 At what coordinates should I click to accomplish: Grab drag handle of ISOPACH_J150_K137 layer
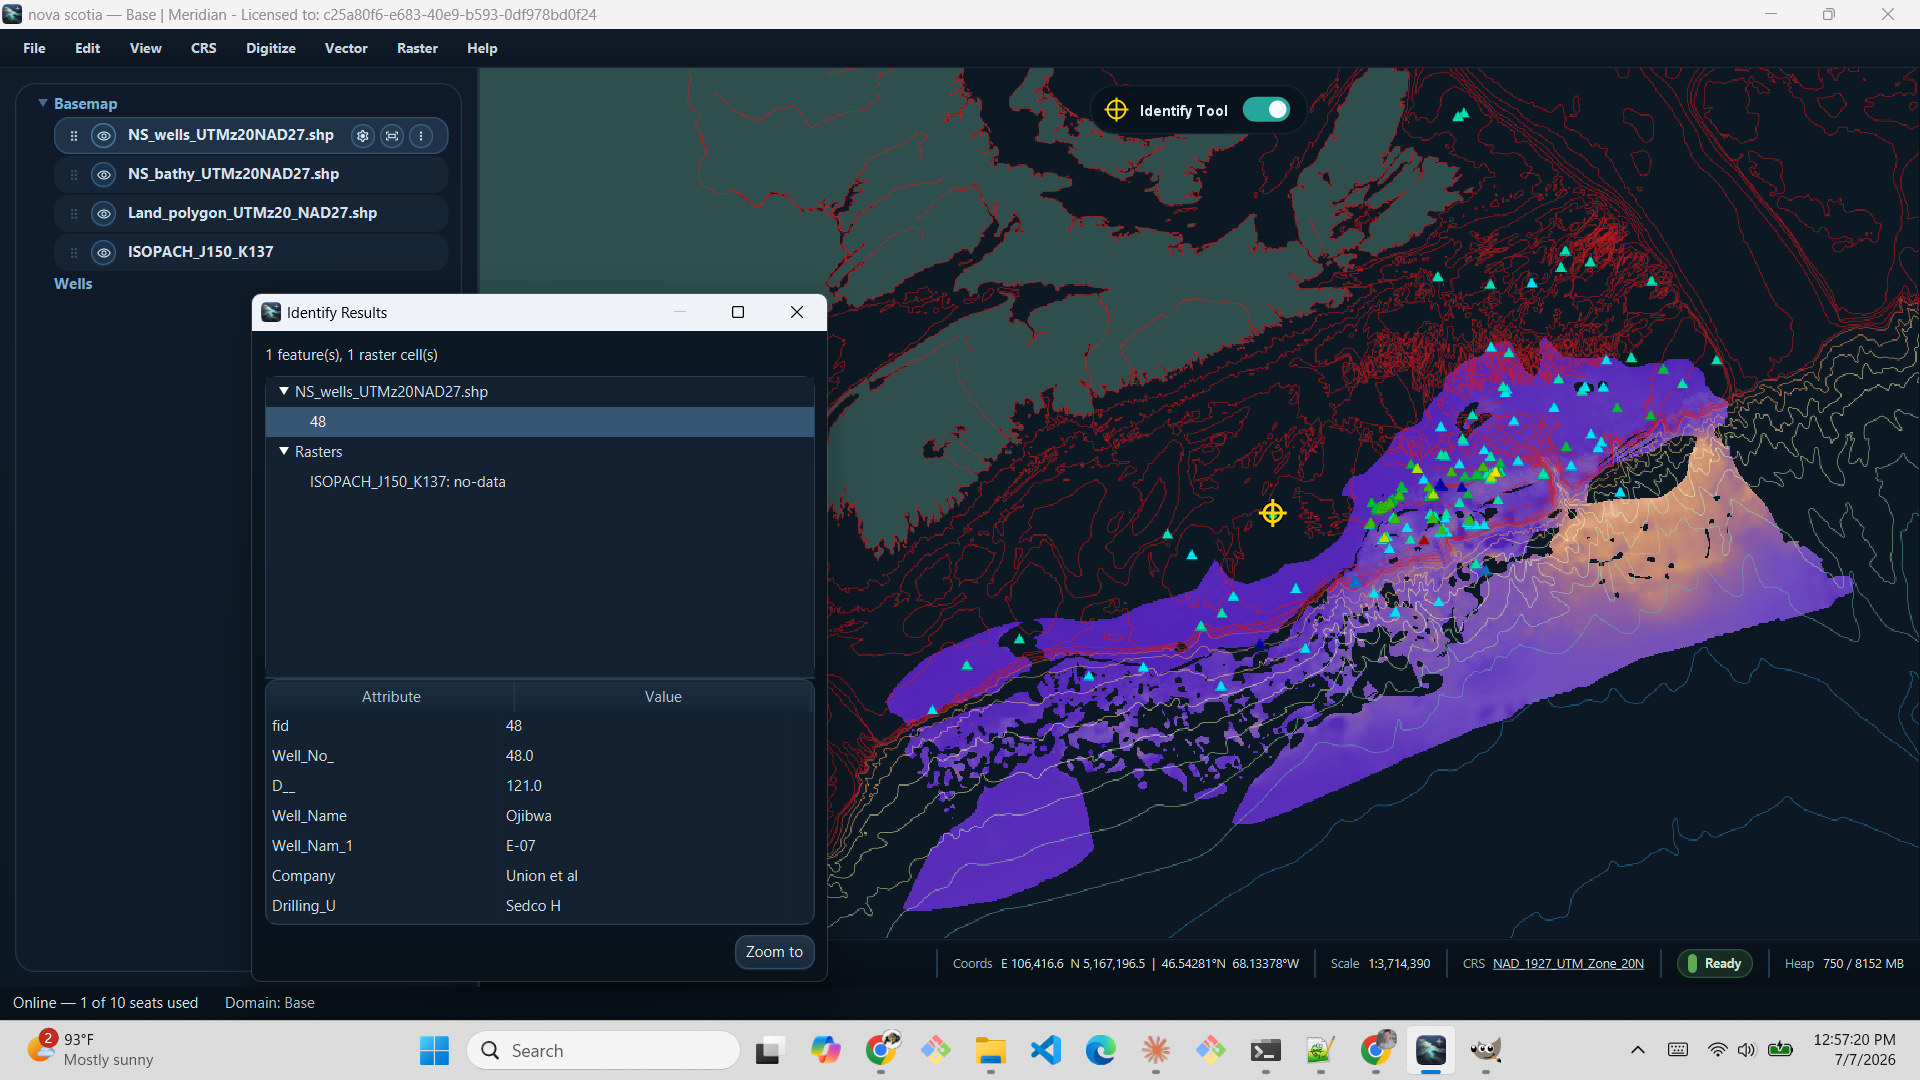click(x=74, y=253)
